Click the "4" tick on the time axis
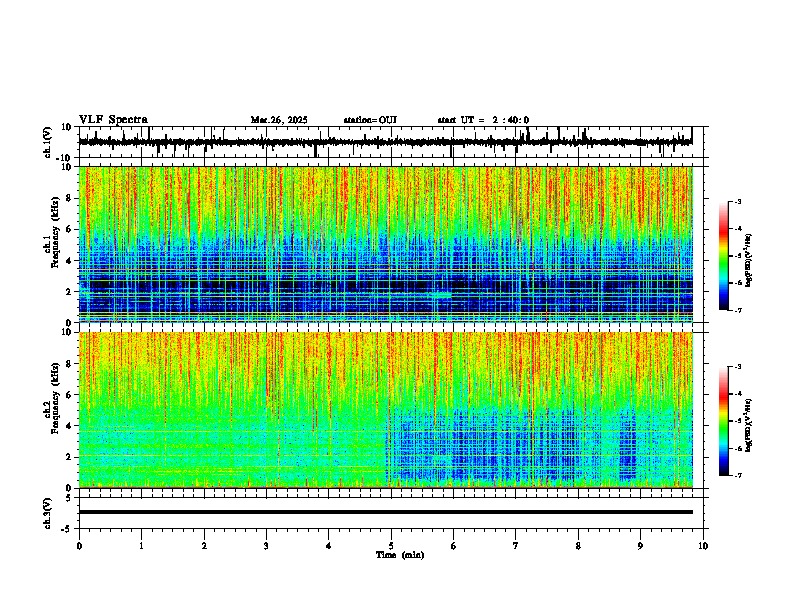 pos(329,546)
